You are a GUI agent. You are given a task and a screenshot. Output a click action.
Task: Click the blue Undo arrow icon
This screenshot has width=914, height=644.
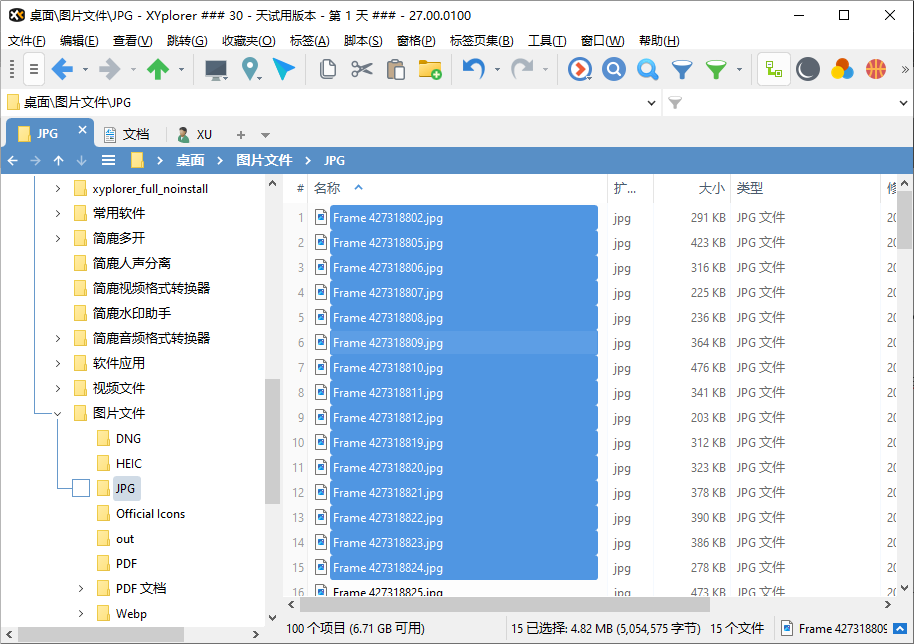pyautogui.click(x=473, y=69)
